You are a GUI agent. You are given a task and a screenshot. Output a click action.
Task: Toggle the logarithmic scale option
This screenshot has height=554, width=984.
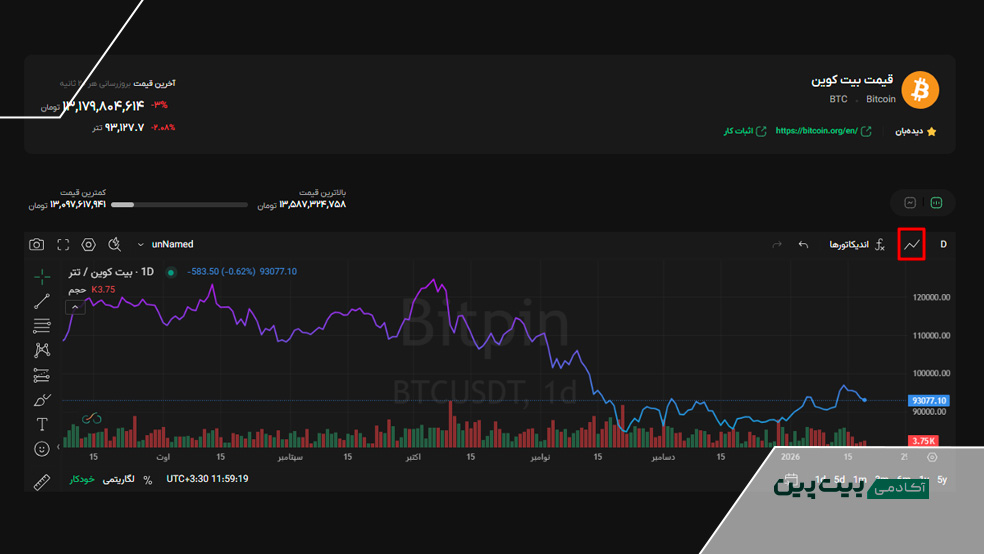[124, 480]
